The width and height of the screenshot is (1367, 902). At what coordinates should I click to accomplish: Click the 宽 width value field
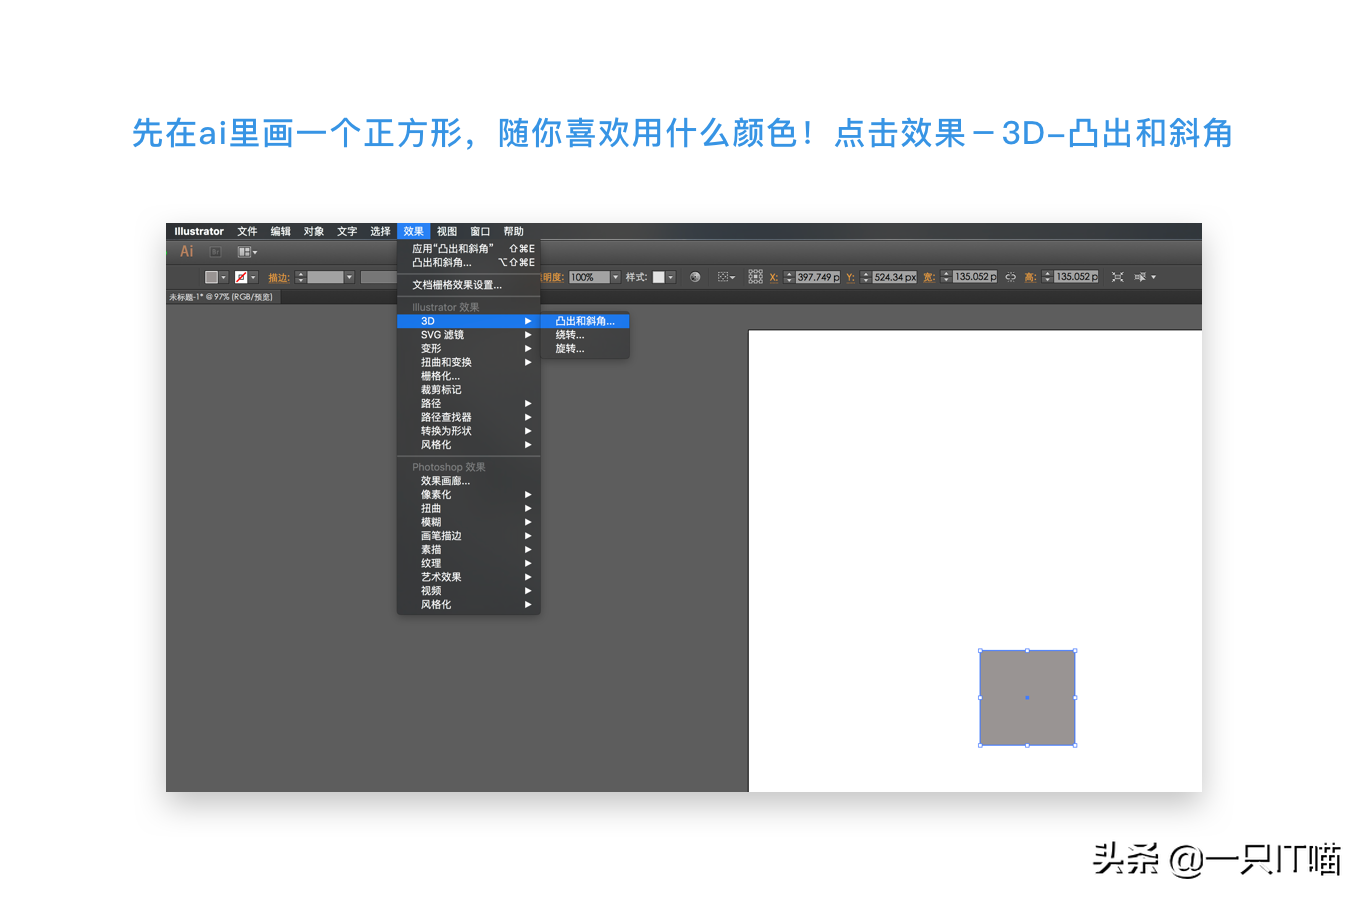tap(975, 277)
